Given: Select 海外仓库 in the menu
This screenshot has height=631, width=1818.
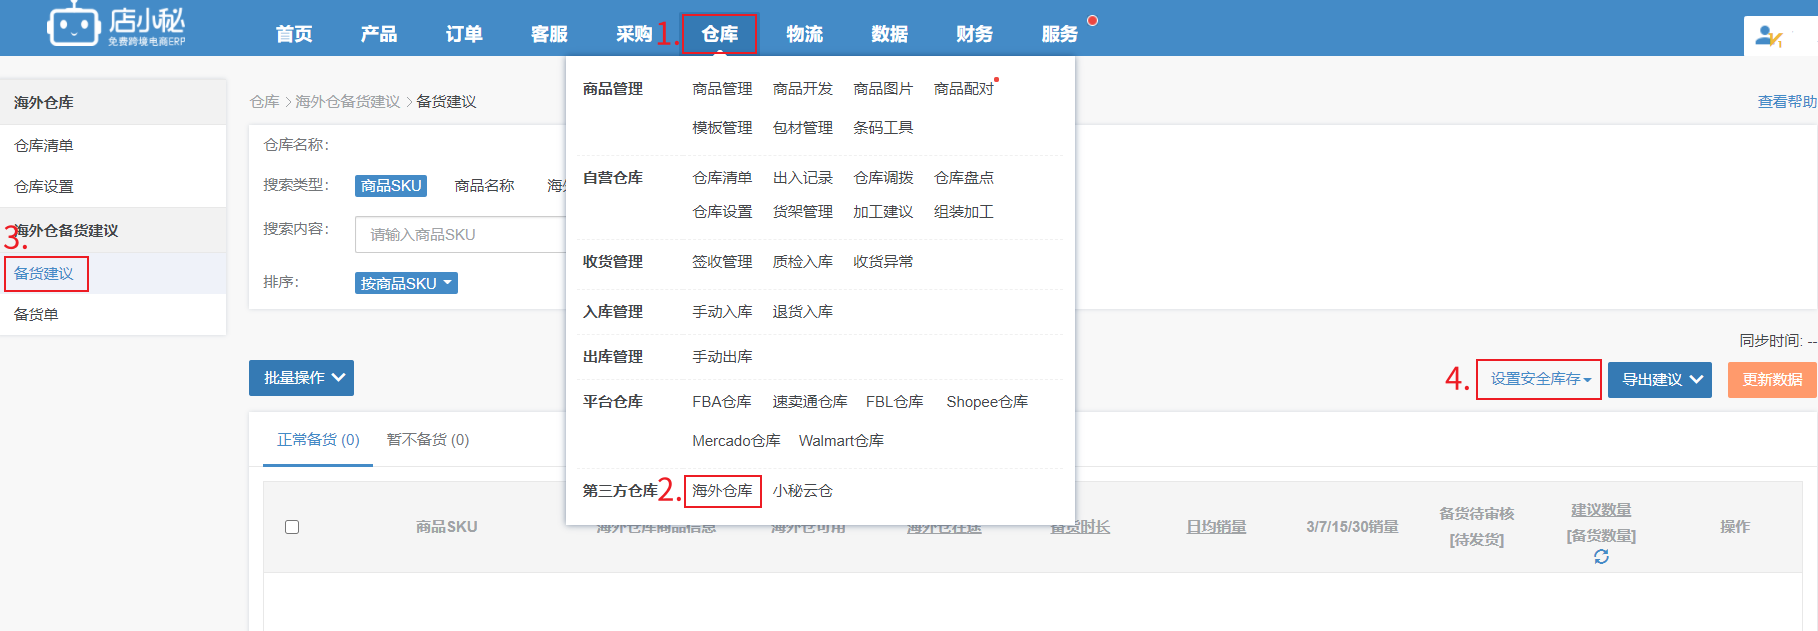Looking at the screenshot, I should click(722, 491).
